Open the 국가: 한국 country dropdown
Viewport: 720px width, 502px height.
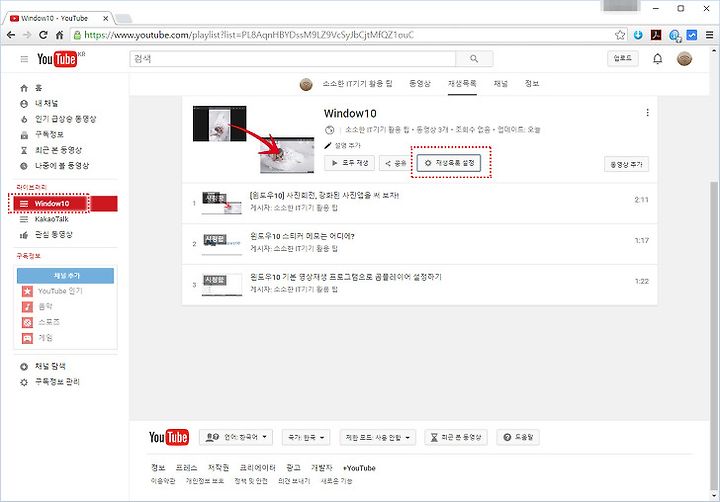tap(306, 437)
